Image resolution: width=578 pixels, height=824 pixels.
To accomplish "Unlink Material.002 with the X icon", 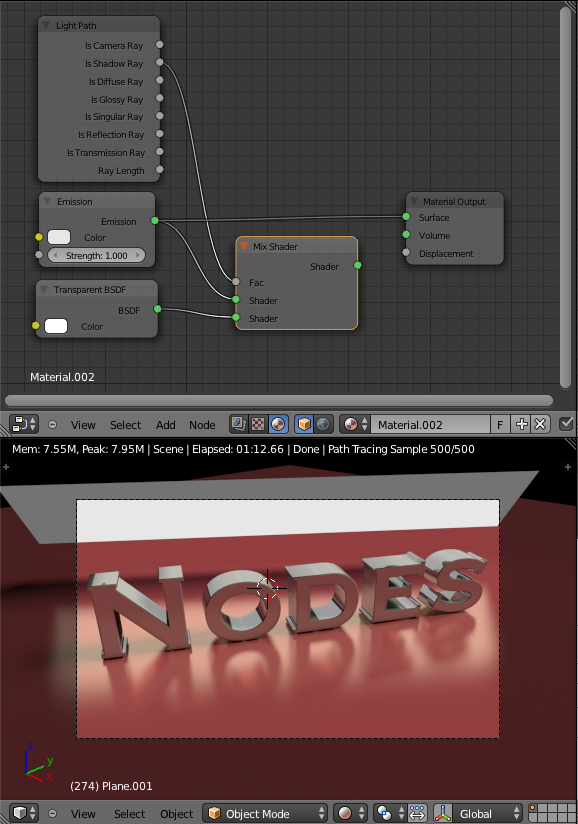I will coord(540,424).
